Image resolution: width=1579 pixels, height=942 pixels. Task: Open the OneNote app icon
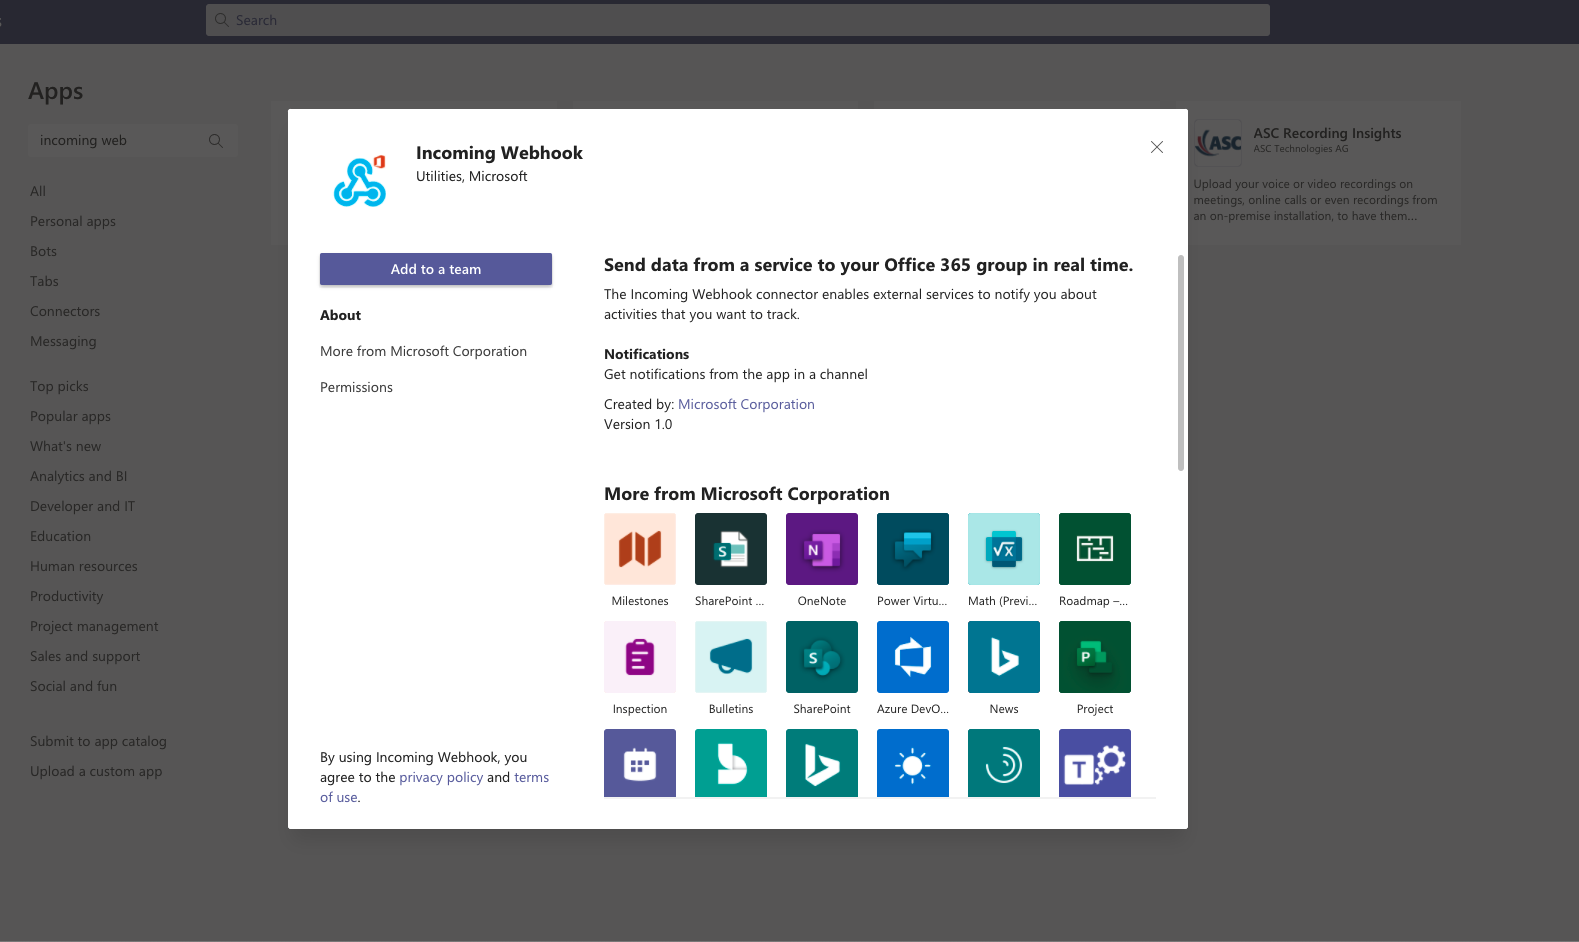coord(822,549)
